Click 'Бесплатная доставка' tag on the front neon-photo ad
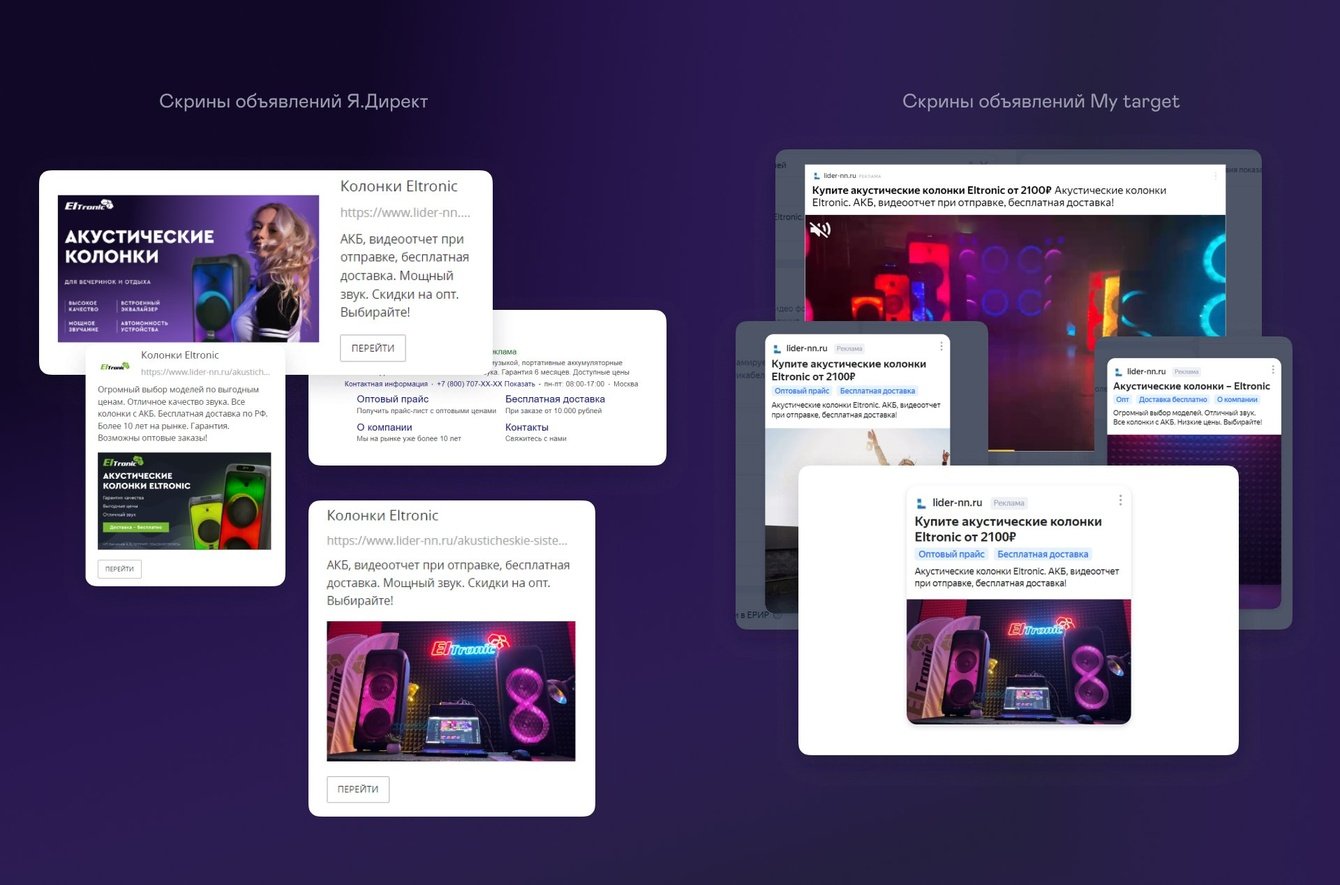Screen dimensions: 1340x885 (1043, 554)
